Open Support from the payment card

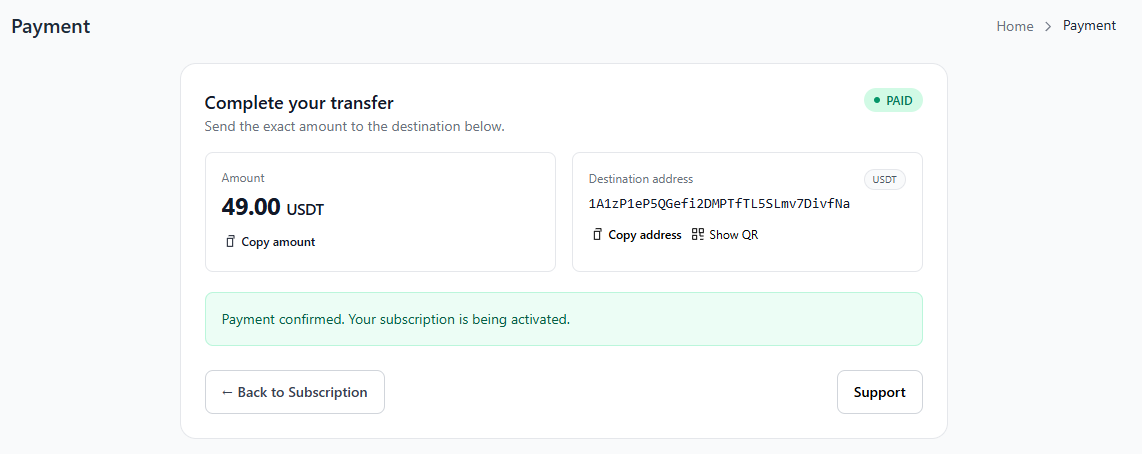pyautogui.click(x=879, y=392)
